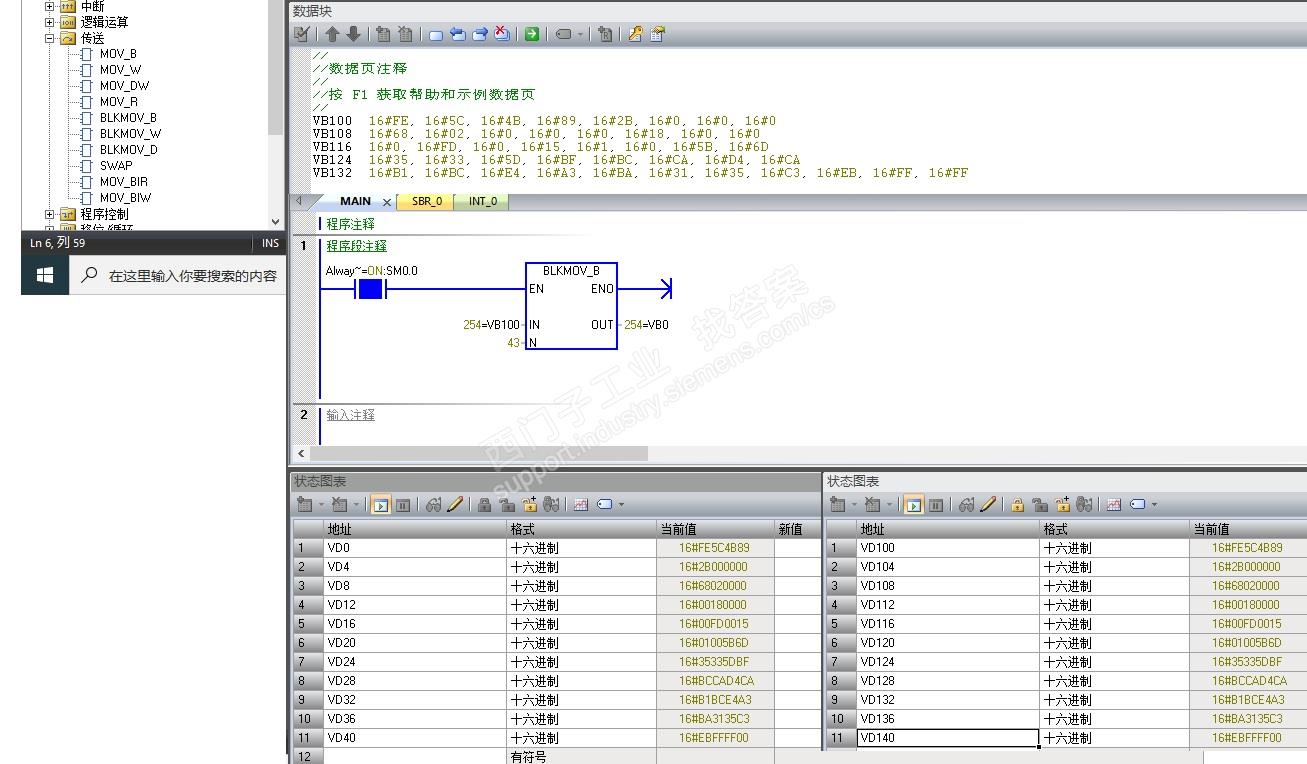Click the instruction tree scrollbar down arrow
The width and height of the screenshot is (1307, 764).
[x=276, y=222]
